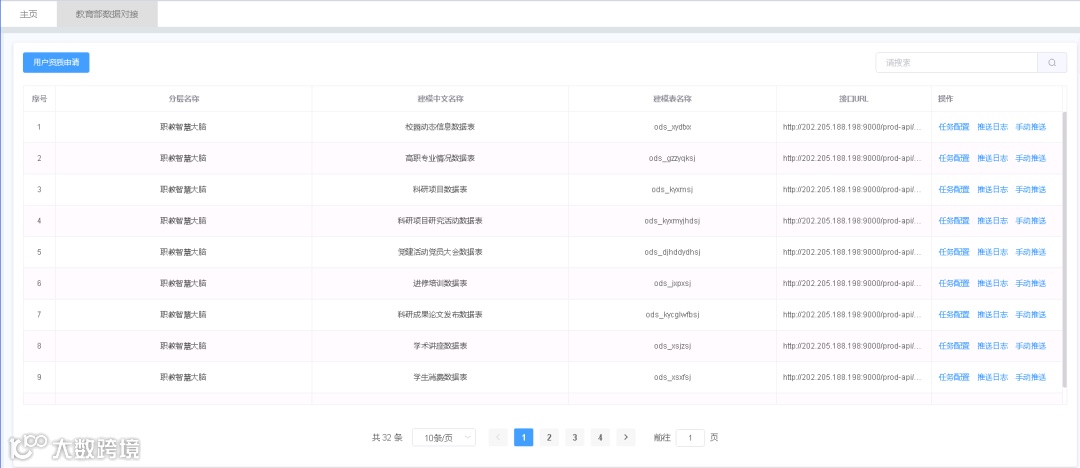Click the ods_kycglwfbsj table name cell
This screenshot has width=1080, height=468.
tap(672, 315)
